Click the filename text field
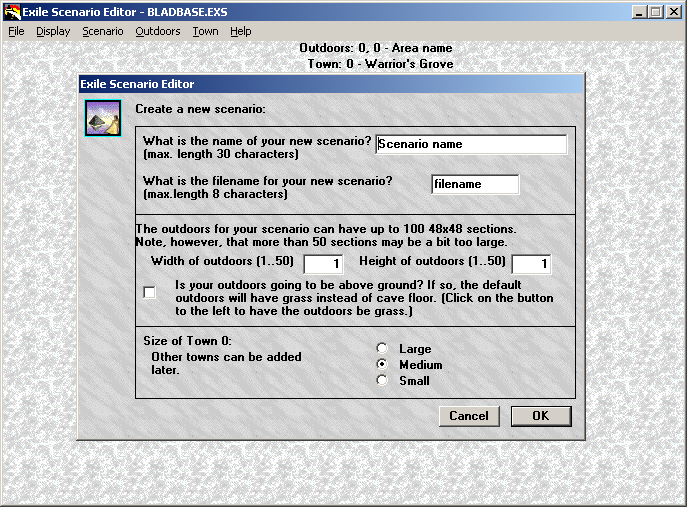Screen dimensions: 687x507 [475, 184]
